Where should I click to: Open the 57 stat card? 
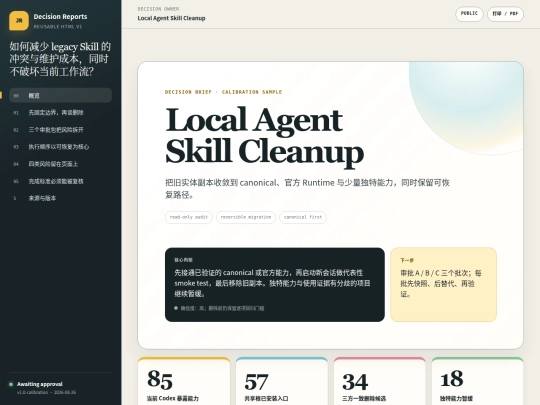click(282, 381)
